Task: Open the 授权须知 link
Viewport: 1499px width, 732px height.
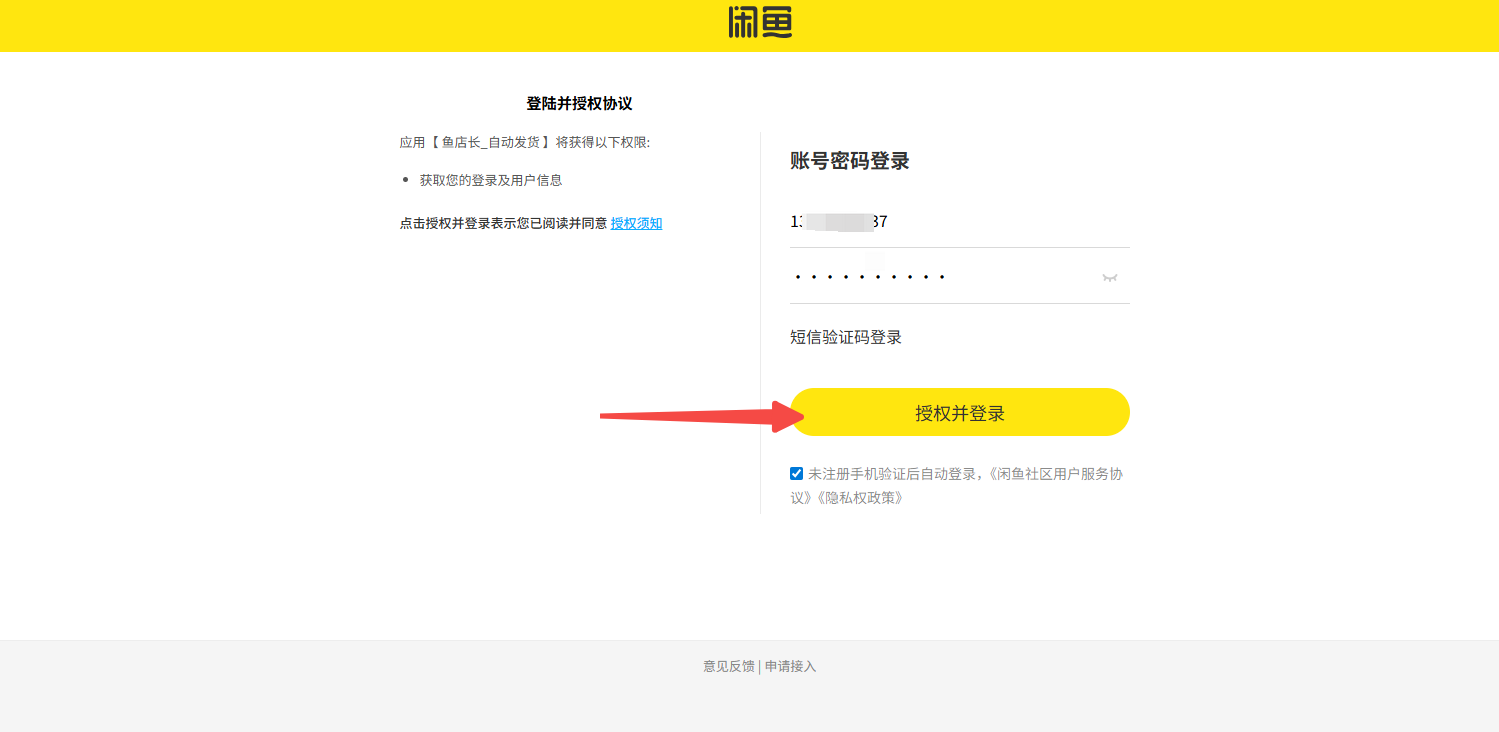Action: 636,223
